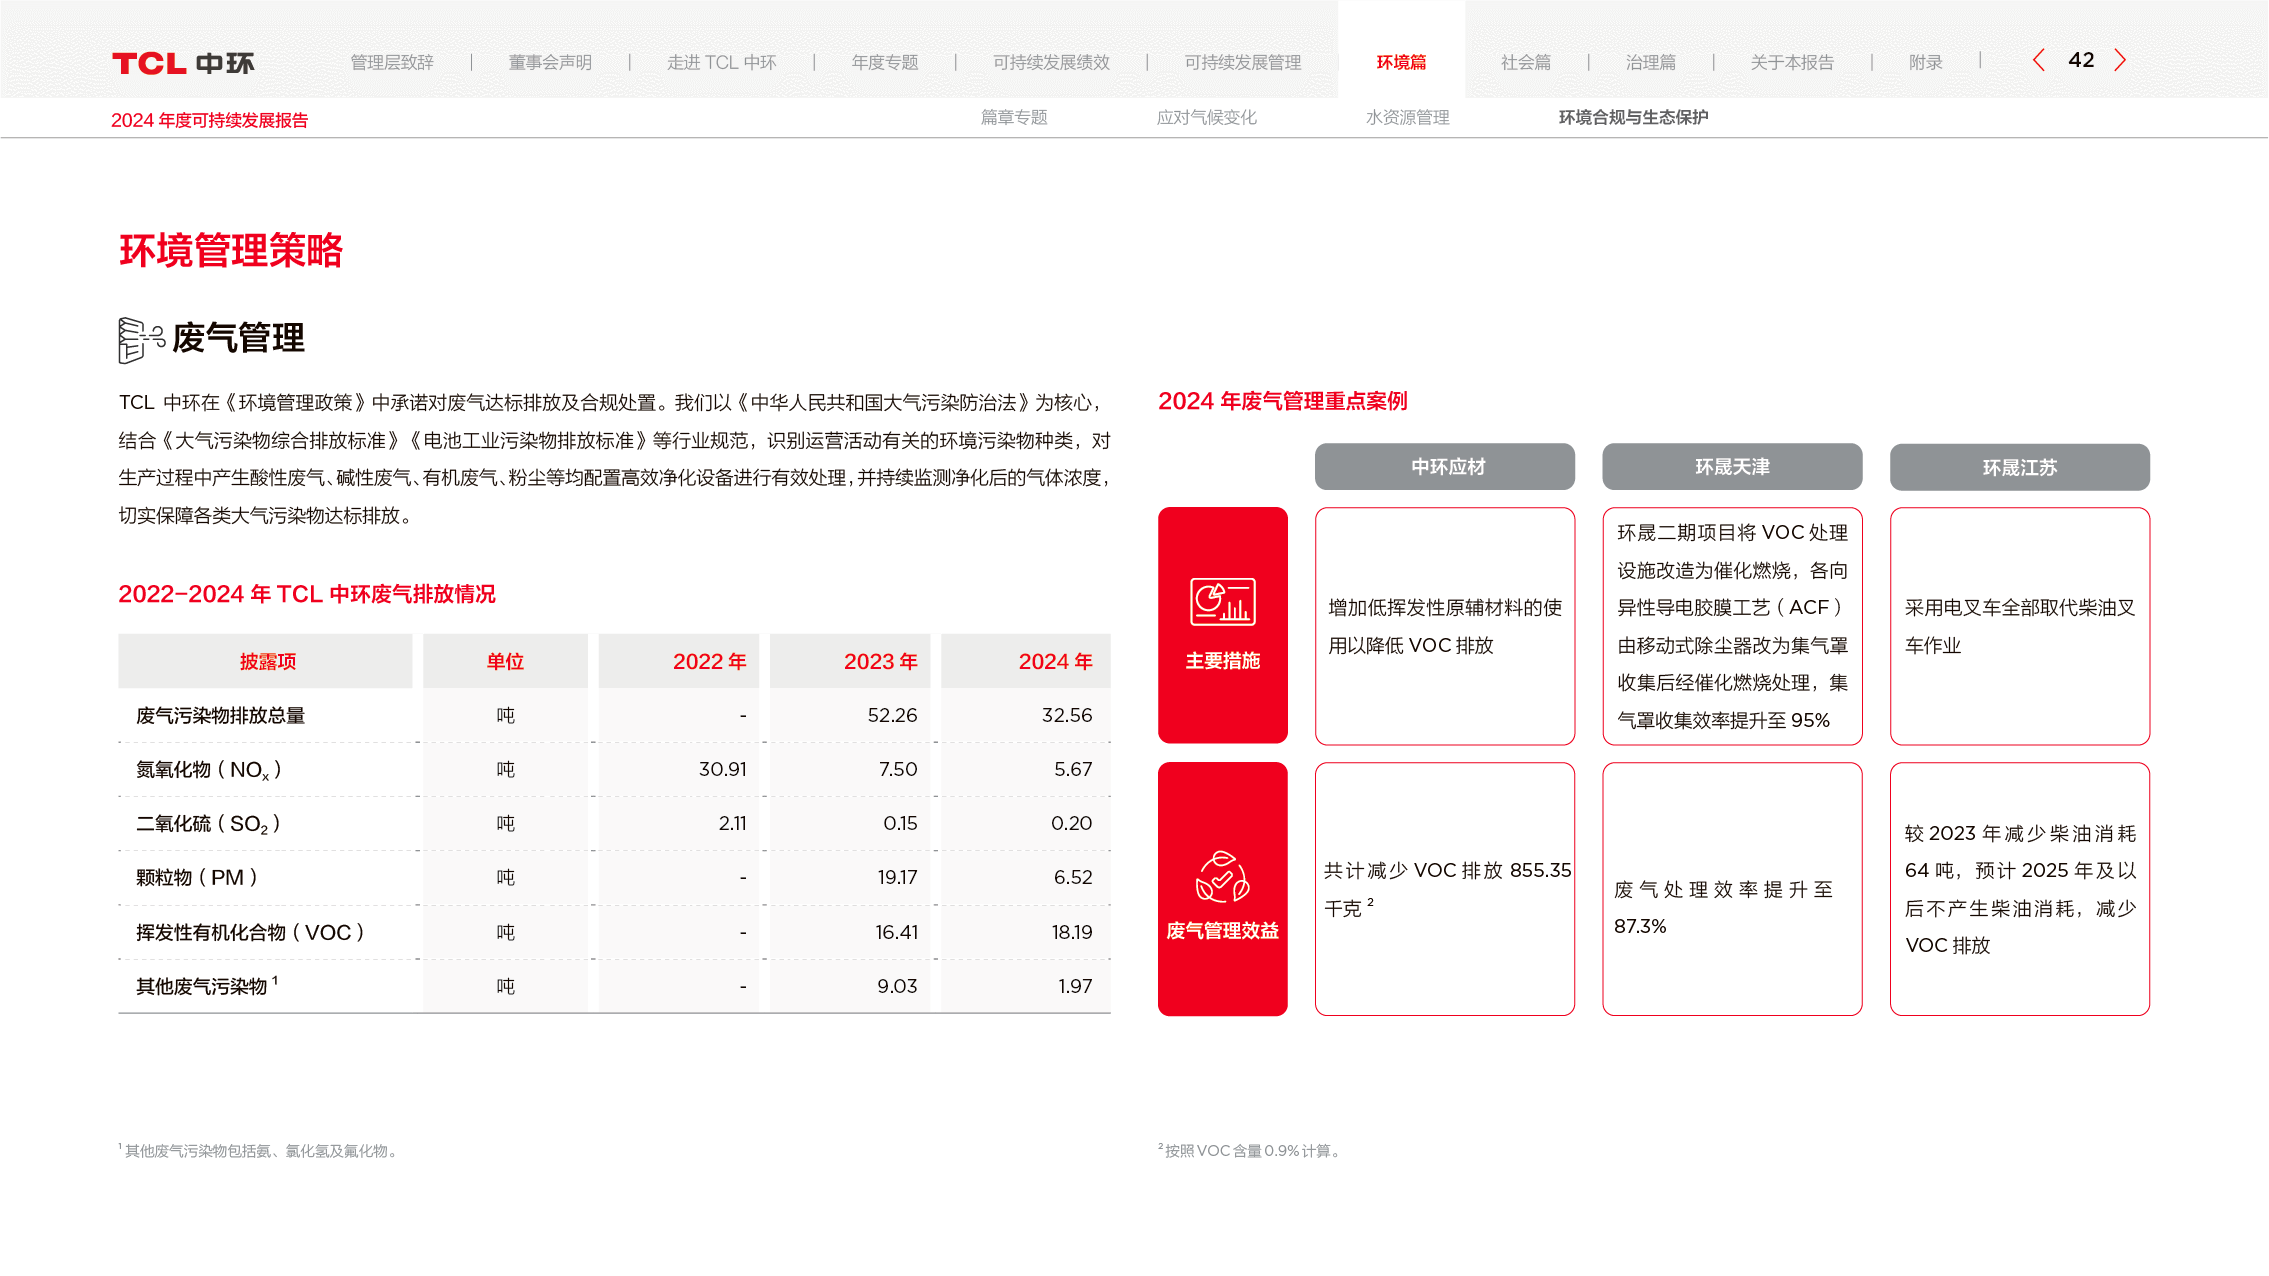
Task: Jump to 环境合规与生态保护 subsection
Action: click(x=1632, y=118)
